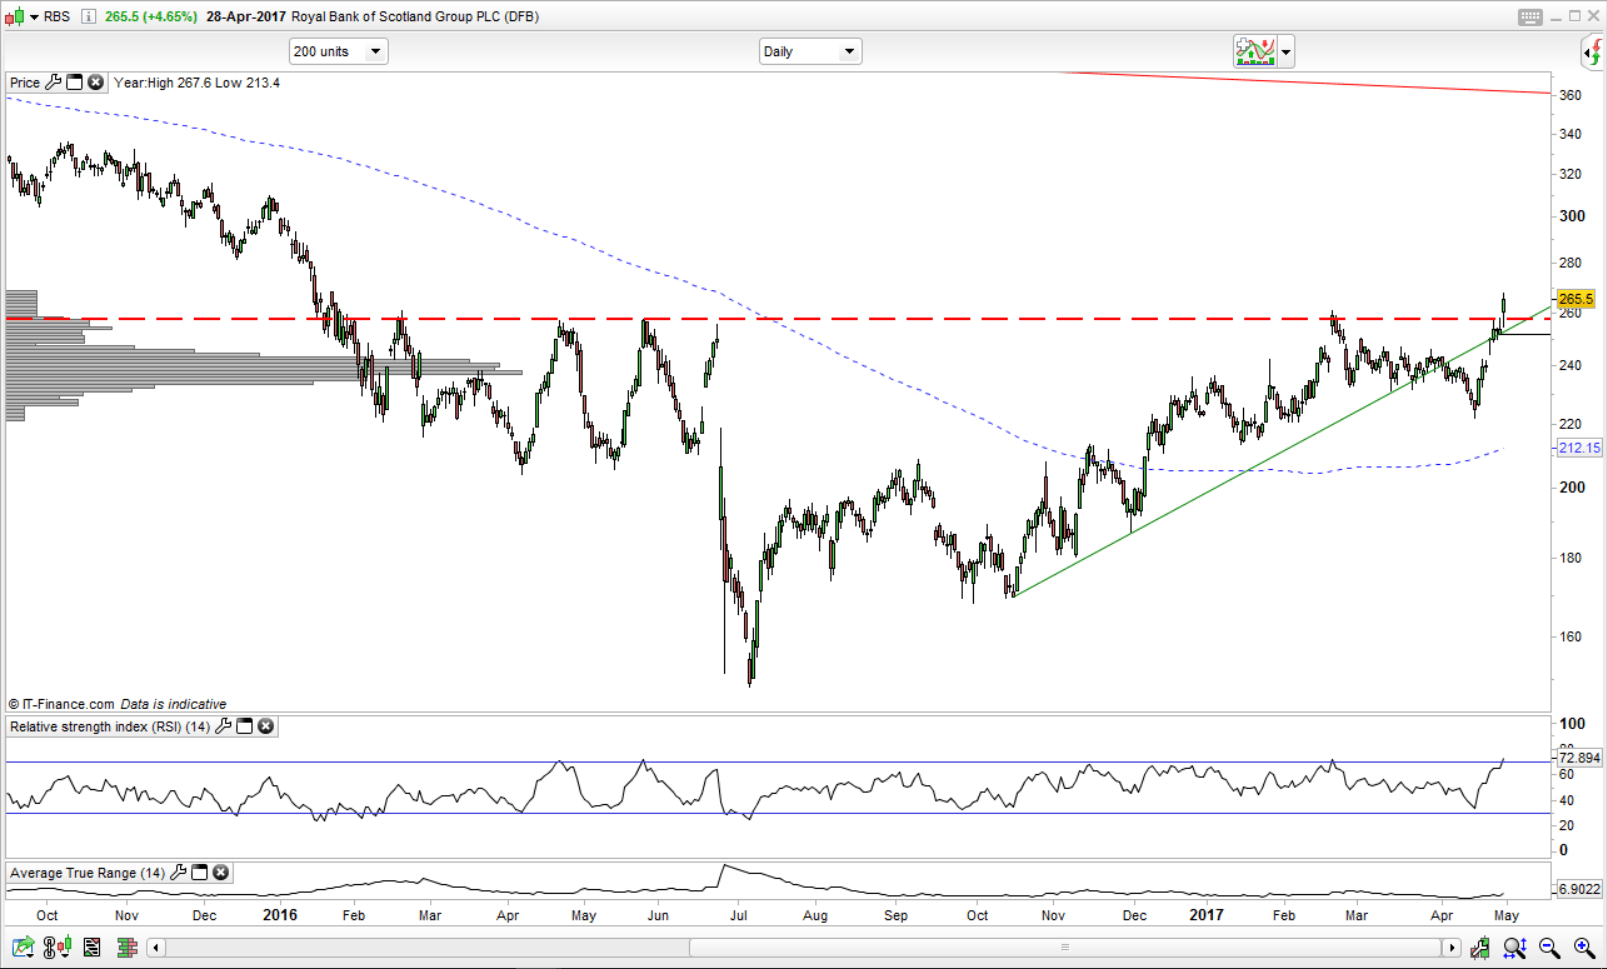Open RSI indicator wrench settings
1607x969 pixels.
223,726
